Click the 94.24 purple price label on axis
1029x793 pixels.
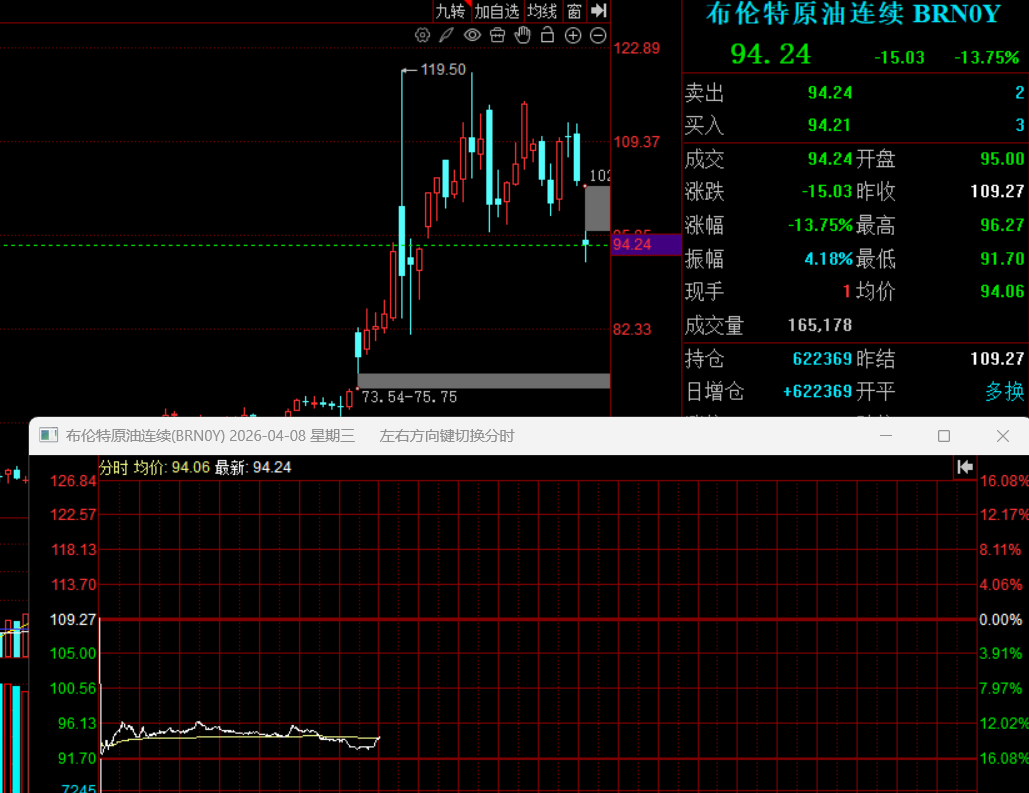(646, 244)
